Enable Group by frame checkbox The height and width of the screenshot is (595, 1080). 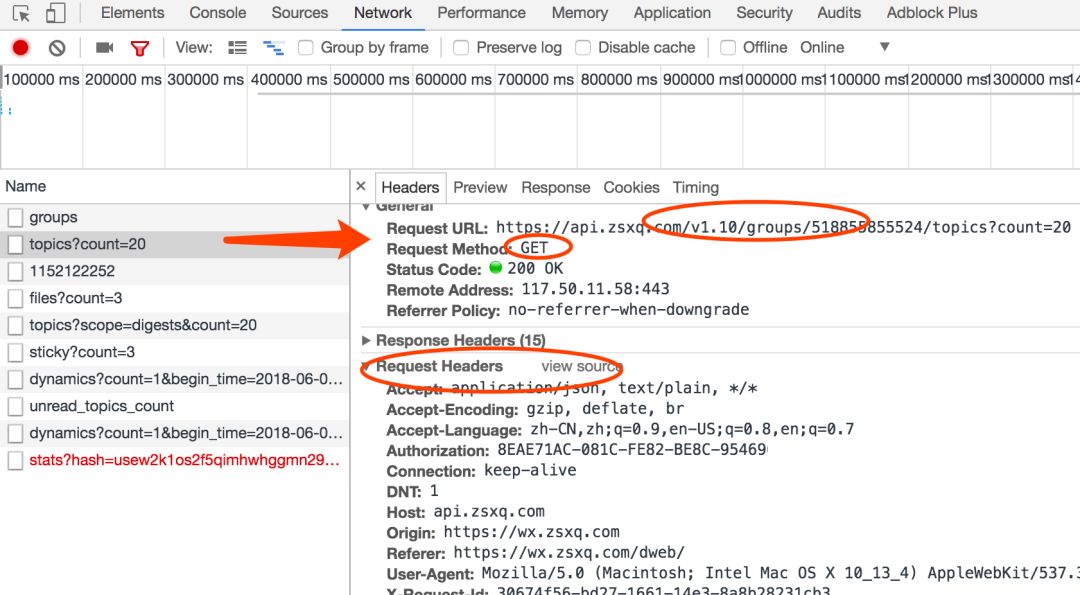306,48
